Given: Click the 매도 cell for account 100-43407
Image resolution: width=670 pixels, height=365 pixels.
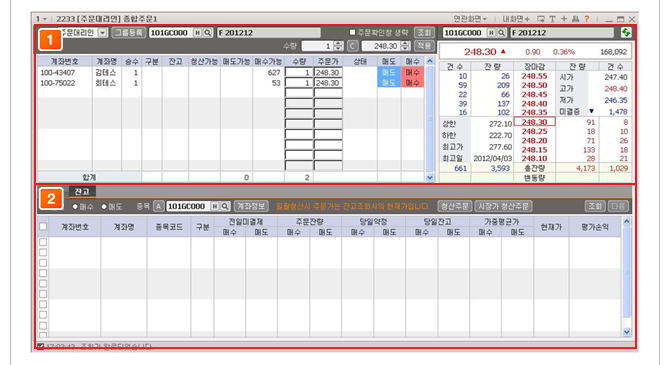Looking at the screenshot, I should pyautogui.click(x=389, y=73).
